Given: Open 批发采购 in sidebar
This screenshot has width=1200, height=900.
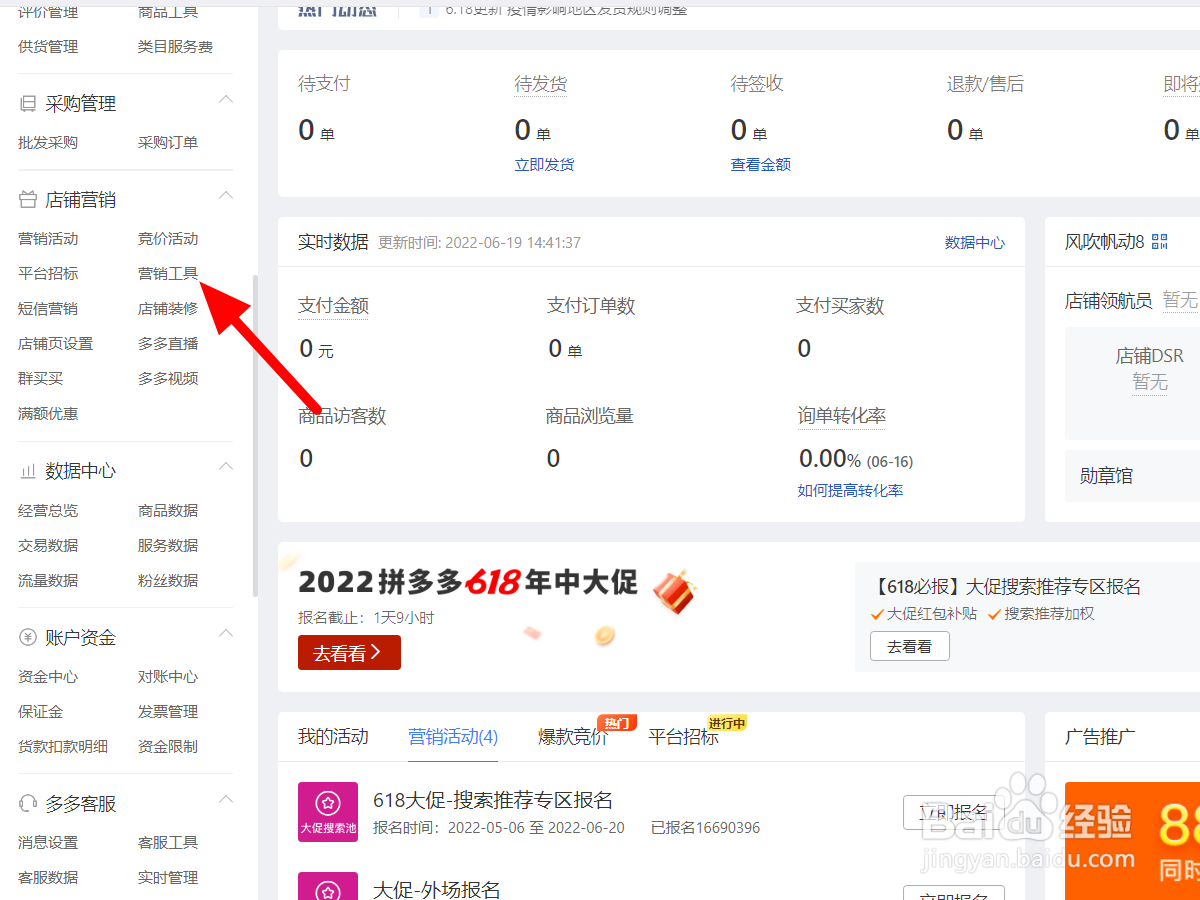Looking at the screenshot, I should pos(48,143).
